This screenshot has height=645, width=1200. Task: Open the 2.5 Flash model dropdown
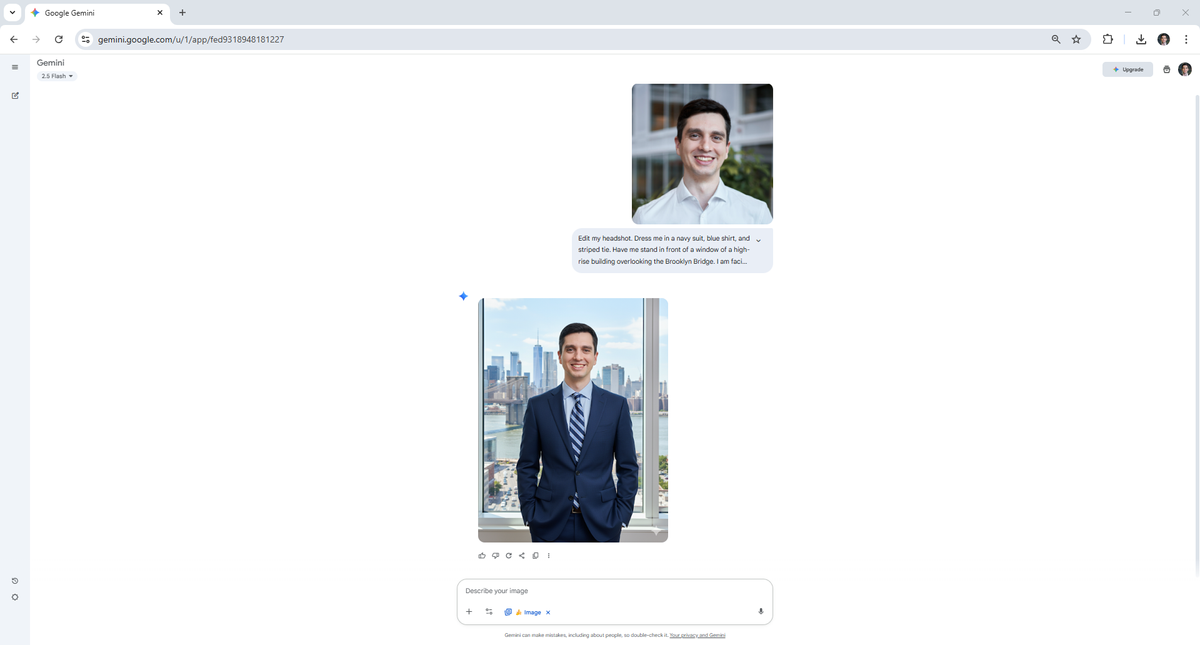58,76
